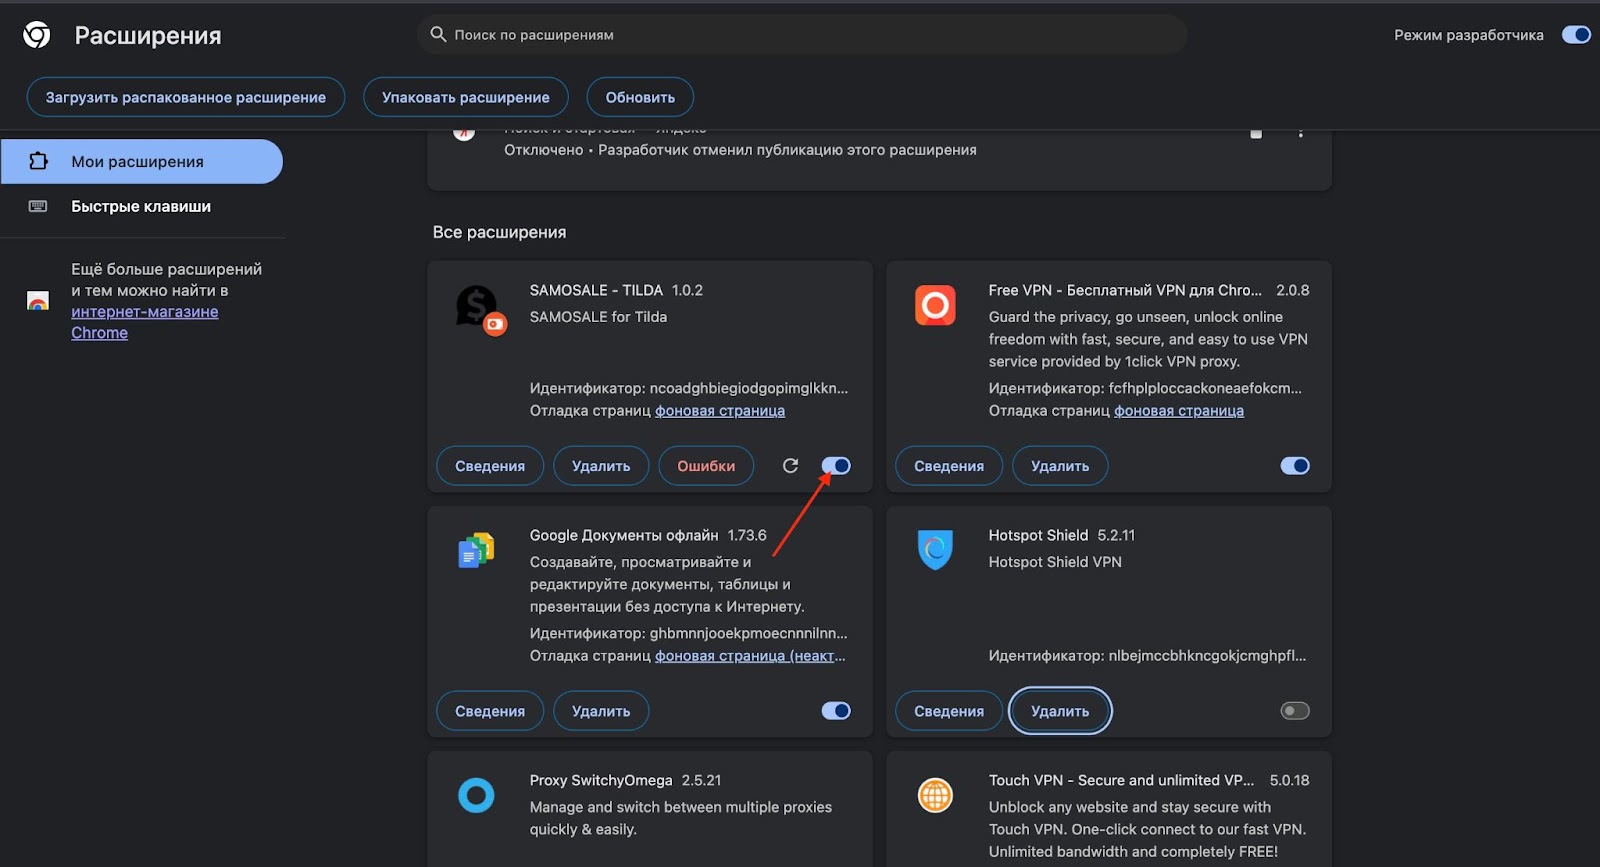Click Обновить button
Image resolution: width=1600 pixels, height=867 pixels.
click(640, 97)
